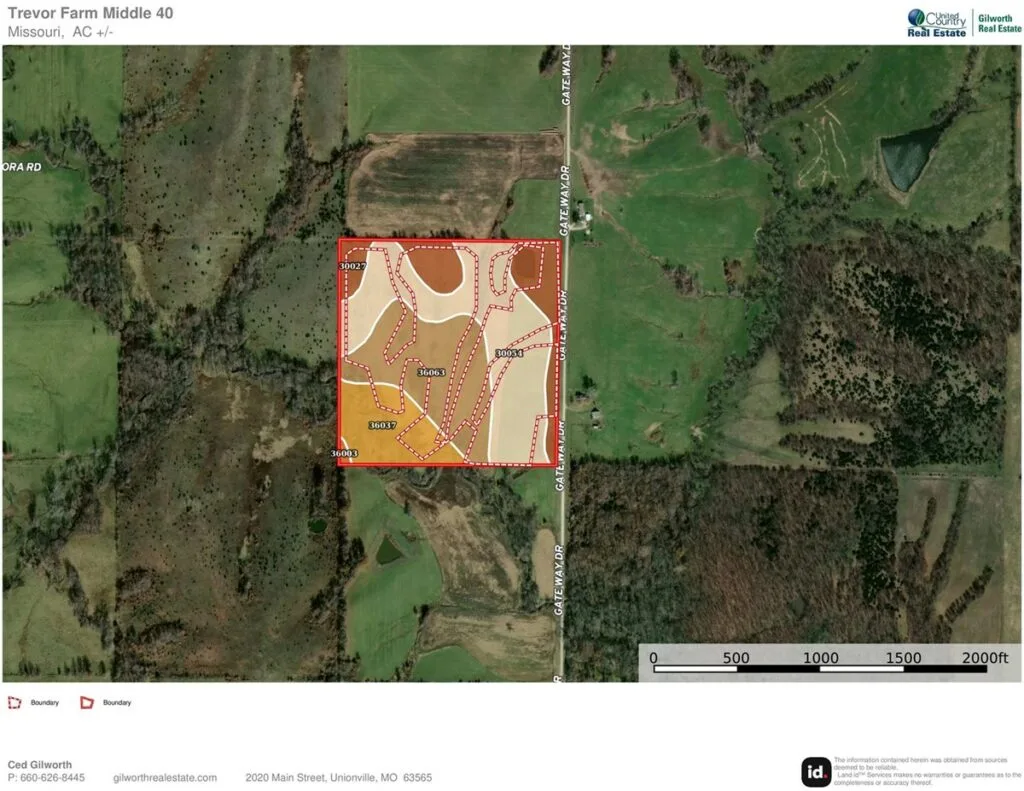This screenshot has height=791, width=1024.
Task: Select the 36003 soil code label
Action: pos(344,453)
